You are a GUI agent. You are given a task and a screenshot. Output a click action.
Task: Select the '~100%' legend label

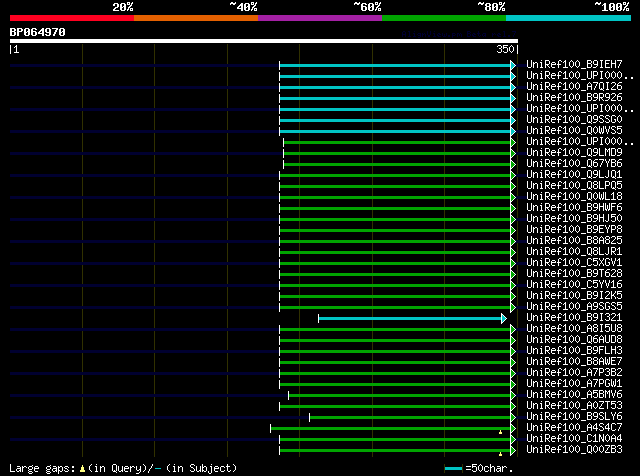point(612,7)
